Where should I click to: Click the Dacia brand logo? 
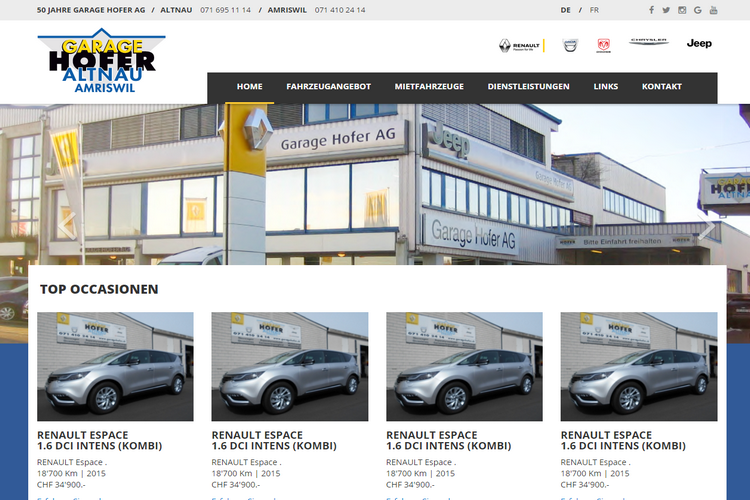click(570, 45)
